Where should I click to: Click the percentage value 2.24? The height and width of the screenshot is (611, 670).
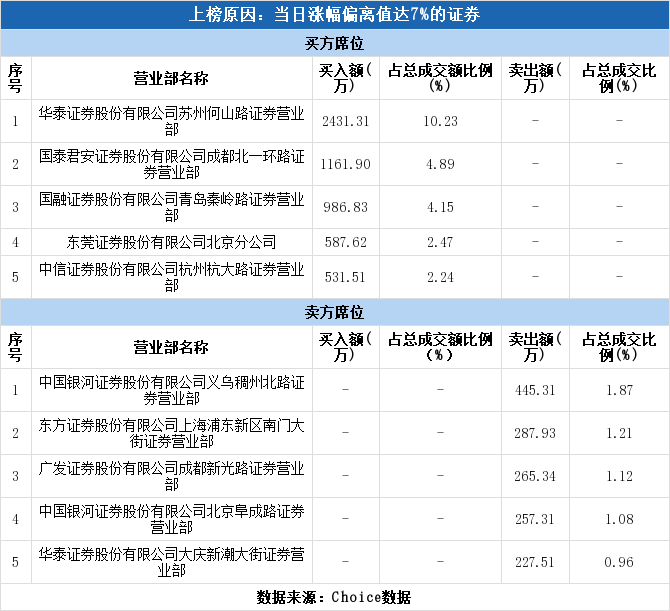(440, 277)
